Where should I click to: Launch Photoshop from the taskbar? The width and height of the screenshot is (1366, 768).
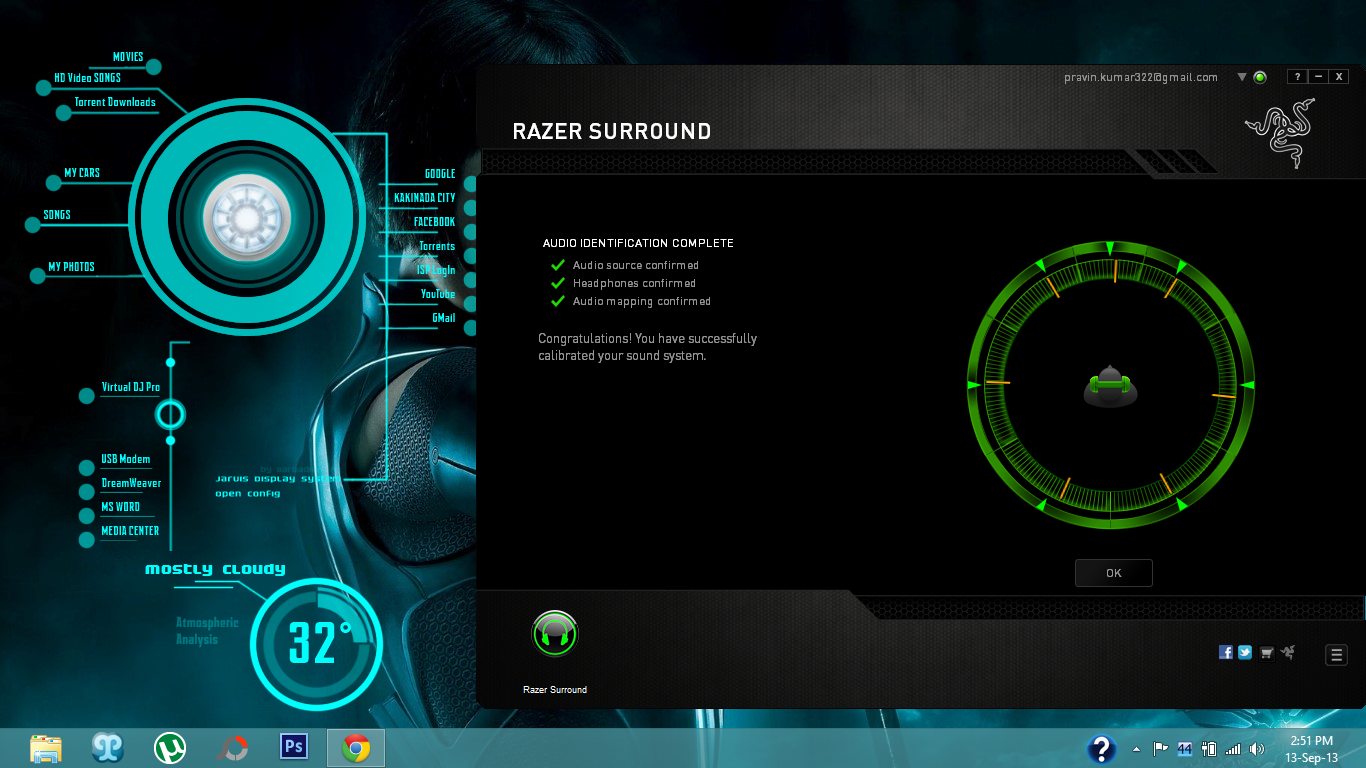tap(293, 747)
